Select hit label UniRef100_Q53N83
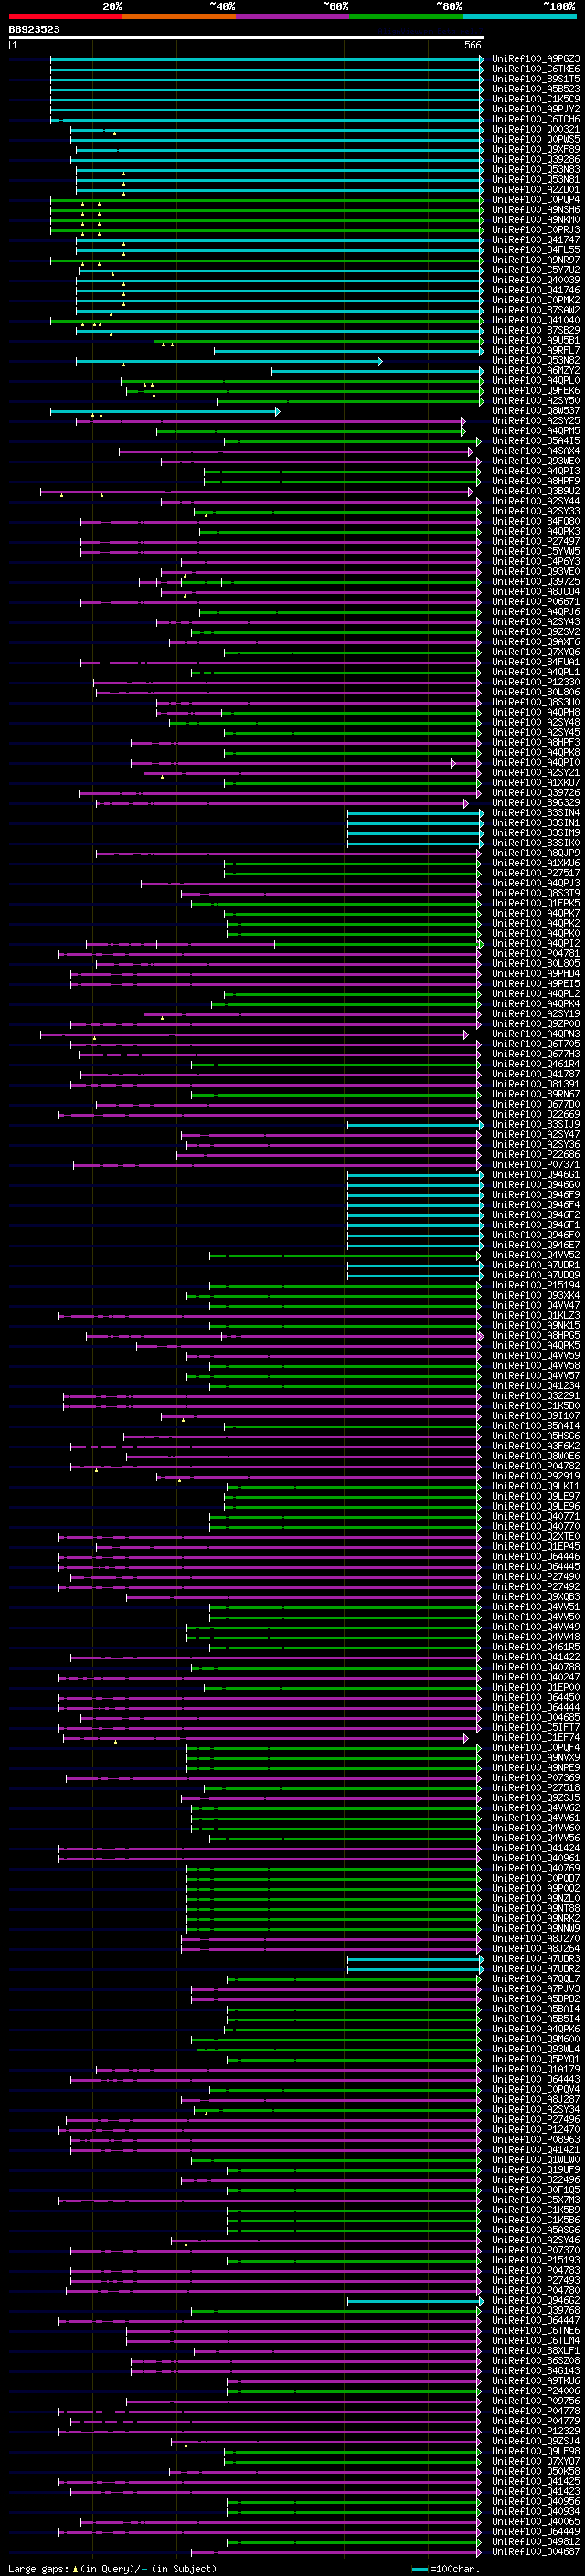 [536, 170]
